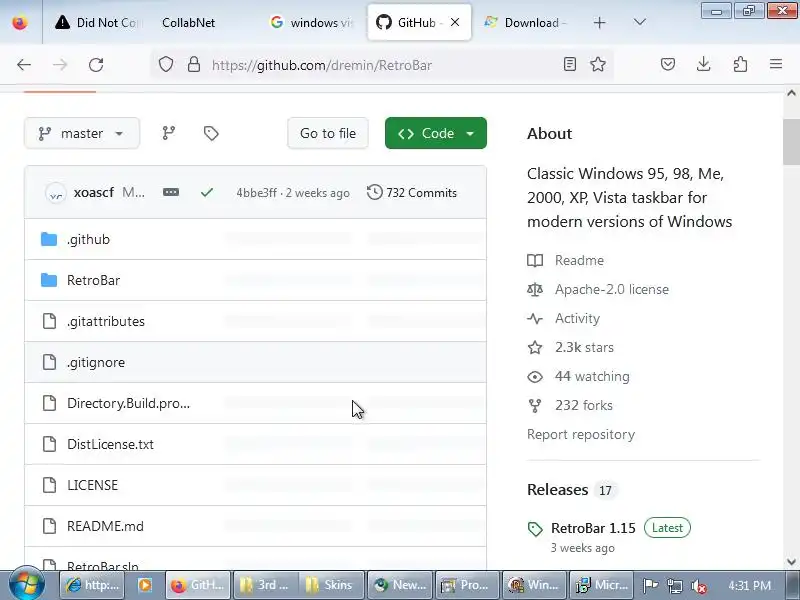Open the extensions puzzle icon

point(740,64)
